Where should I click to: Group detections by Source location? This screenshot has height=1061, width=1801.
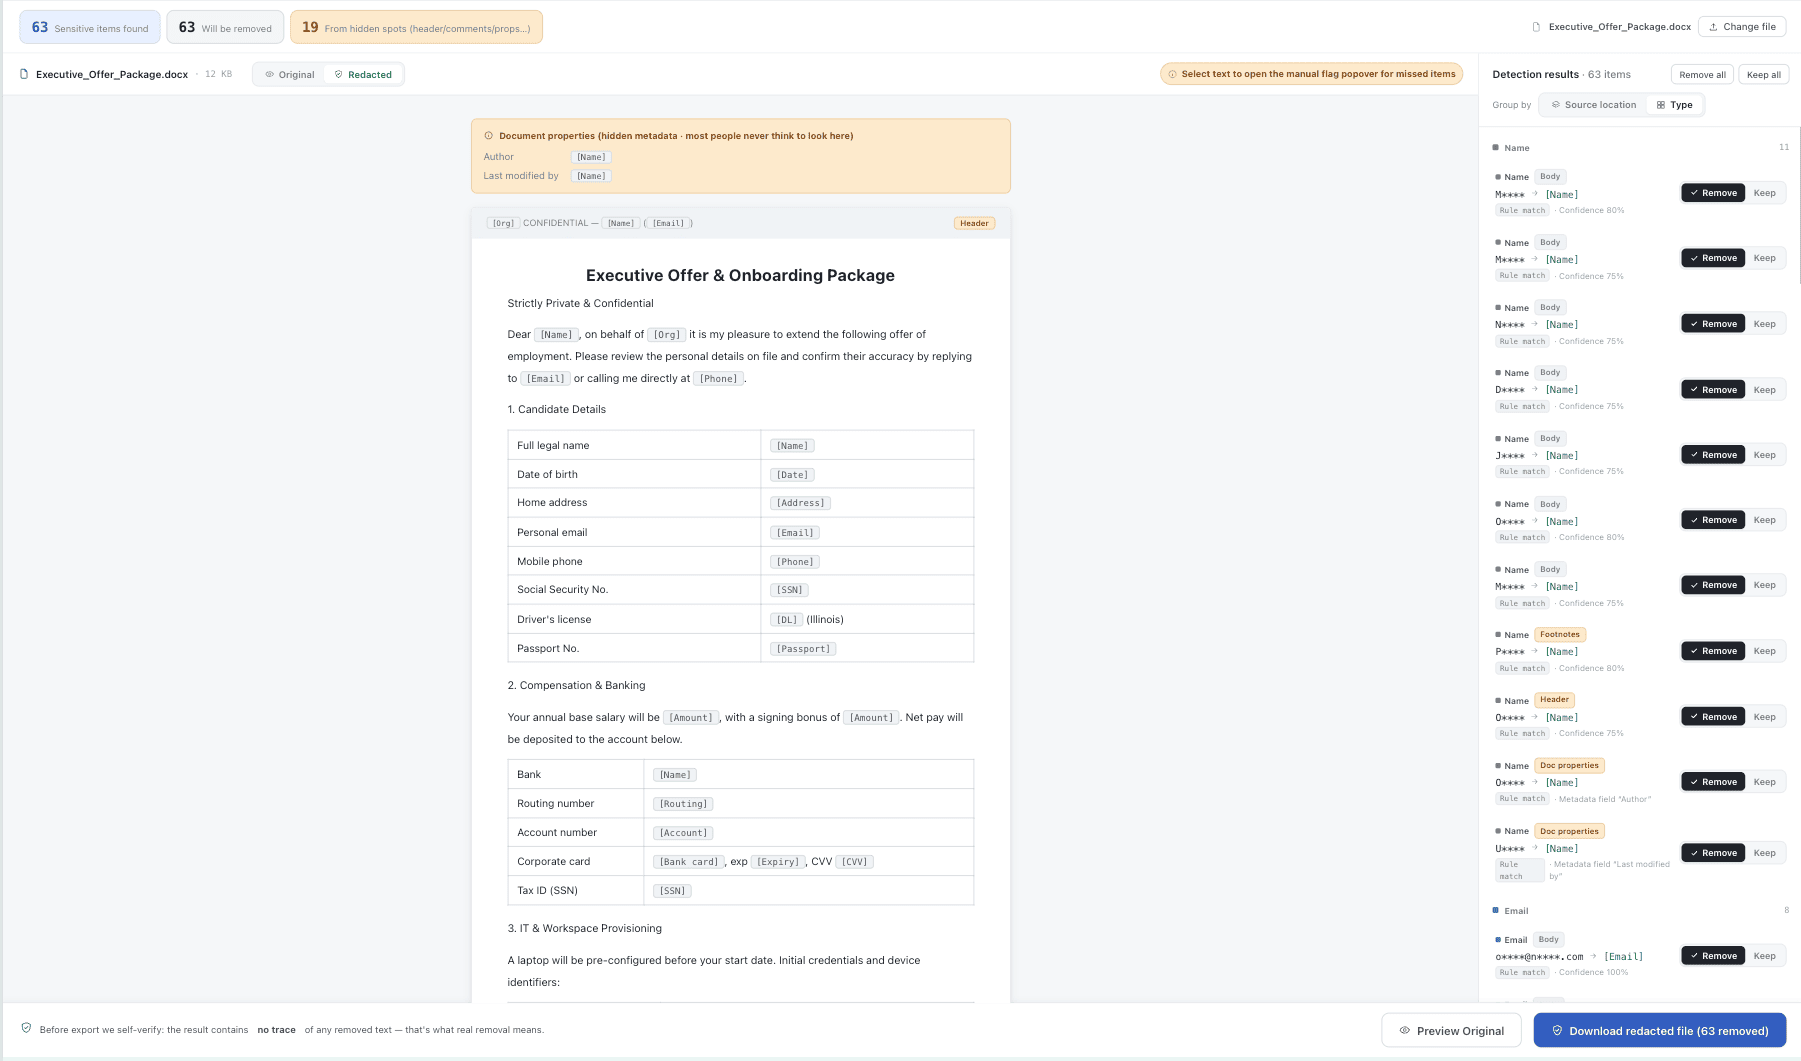click(1594, 105)
